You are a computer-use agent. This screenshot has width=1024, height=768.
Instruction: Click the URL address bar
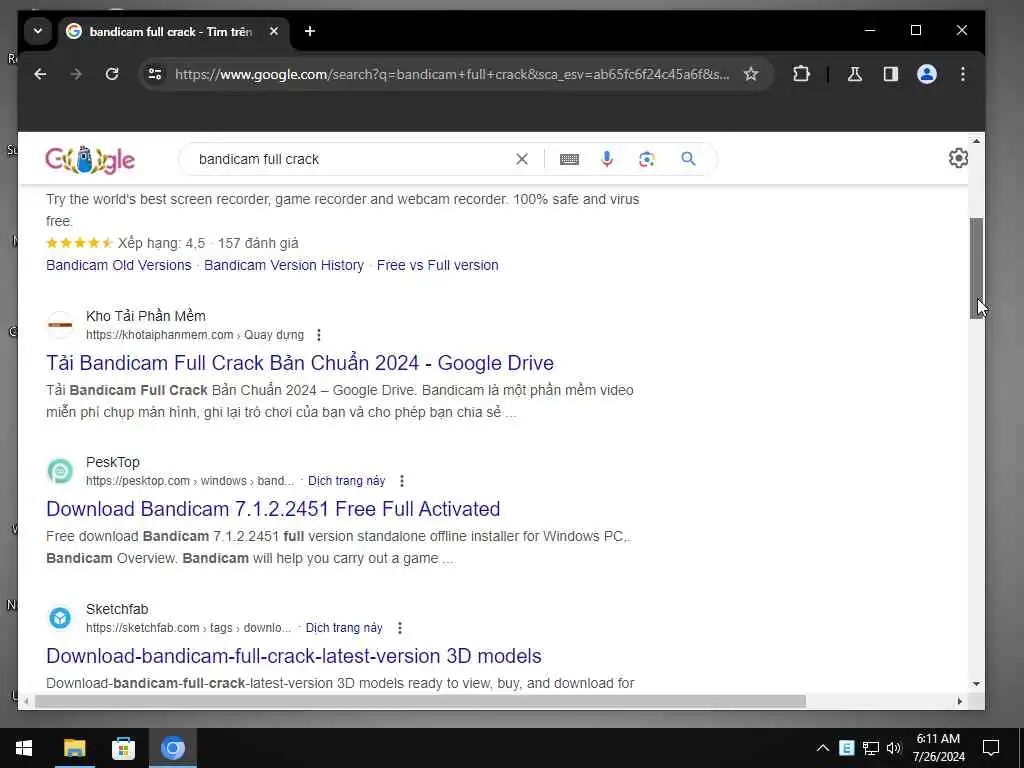[452, 74]
